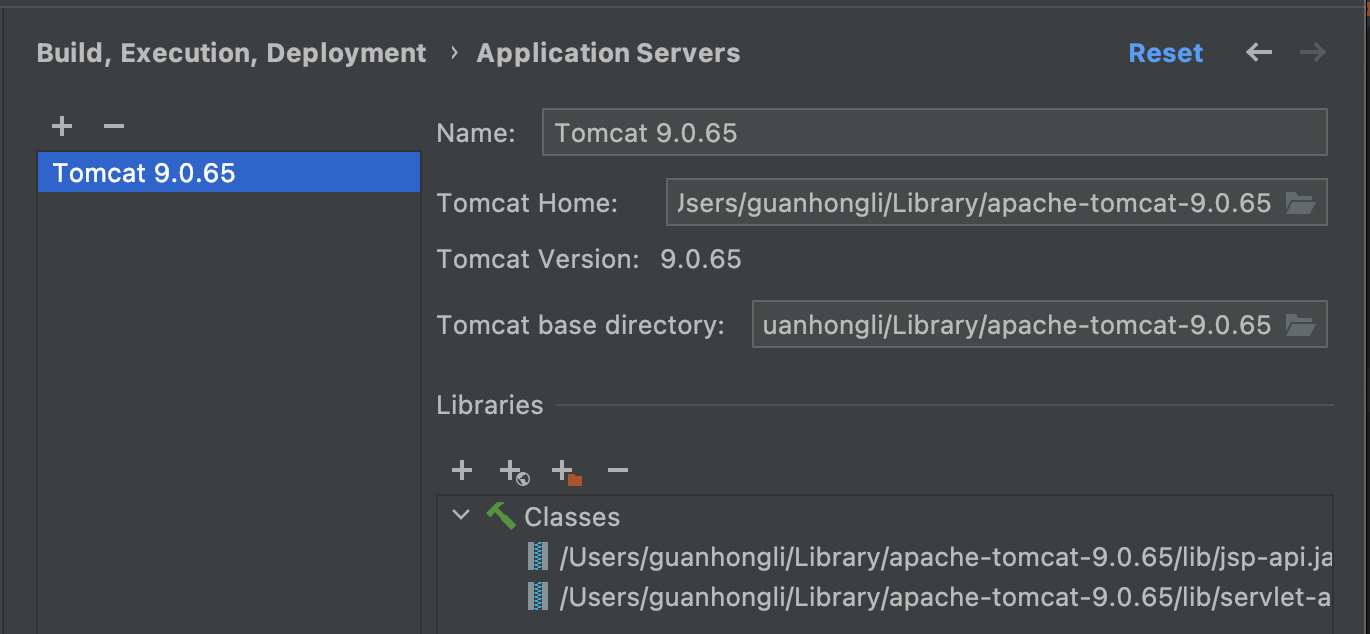Click the Libraries section heading
The width and height of the screenshot is (1370, 634).
click(x=490, y=405)
